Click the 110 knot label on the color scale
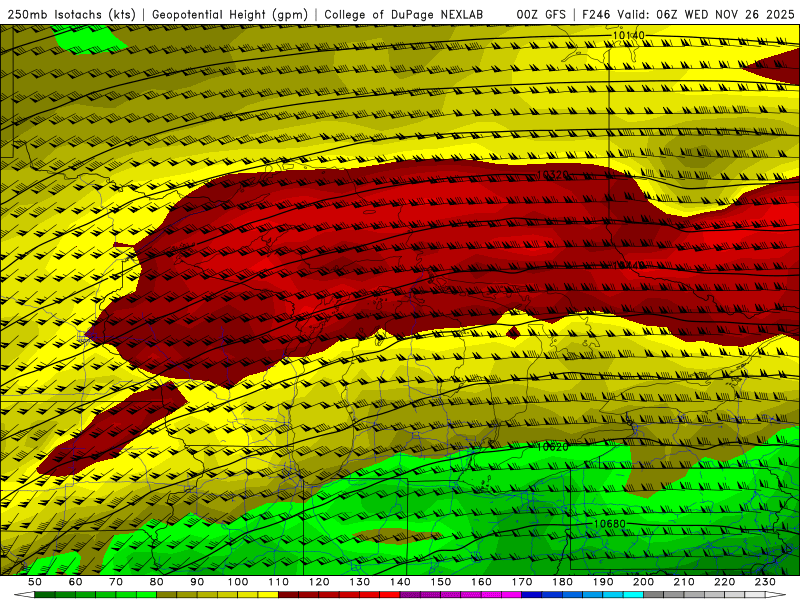Screen dimensions: 800x600 (278, 582)
